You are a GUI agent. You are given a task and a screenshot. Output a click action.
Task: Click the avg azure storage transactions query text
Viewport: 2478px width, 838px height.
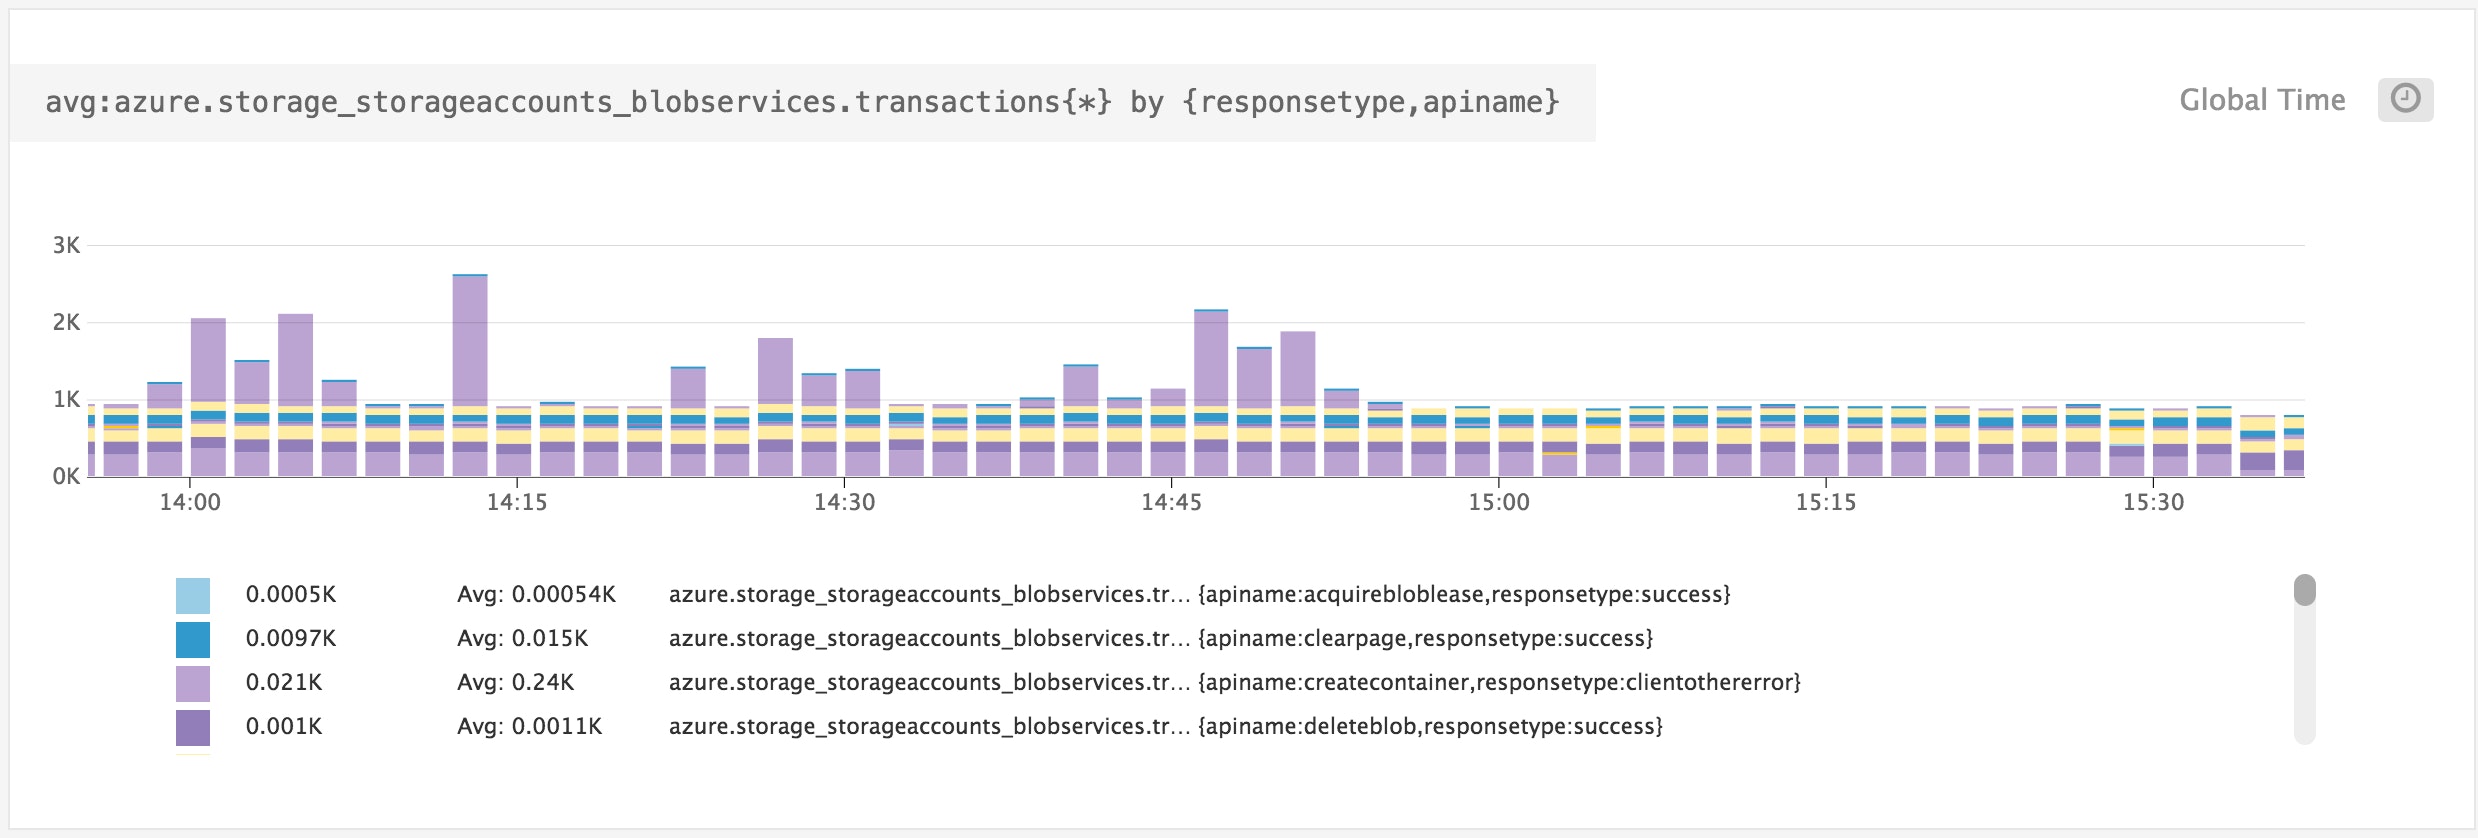click(x=802, y=102)
